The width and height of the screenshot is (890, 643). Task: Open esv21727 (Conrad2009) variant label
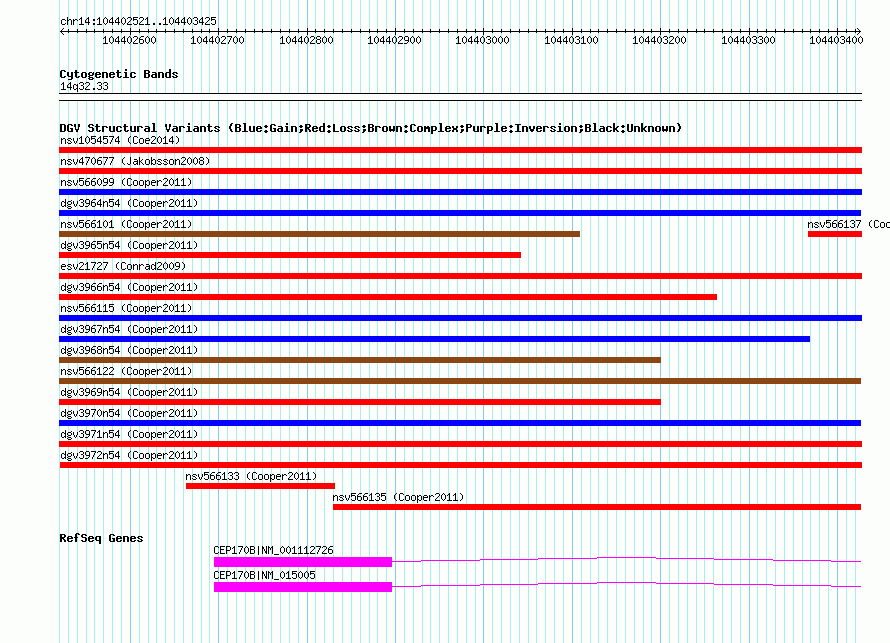tap(123, 266)
